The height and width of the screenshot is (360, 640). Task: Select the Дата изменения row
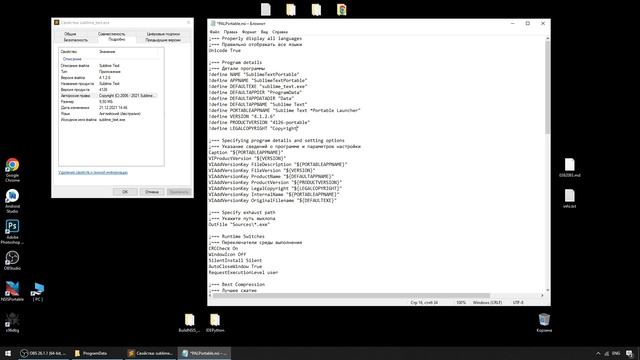click(x=109, y=108)
